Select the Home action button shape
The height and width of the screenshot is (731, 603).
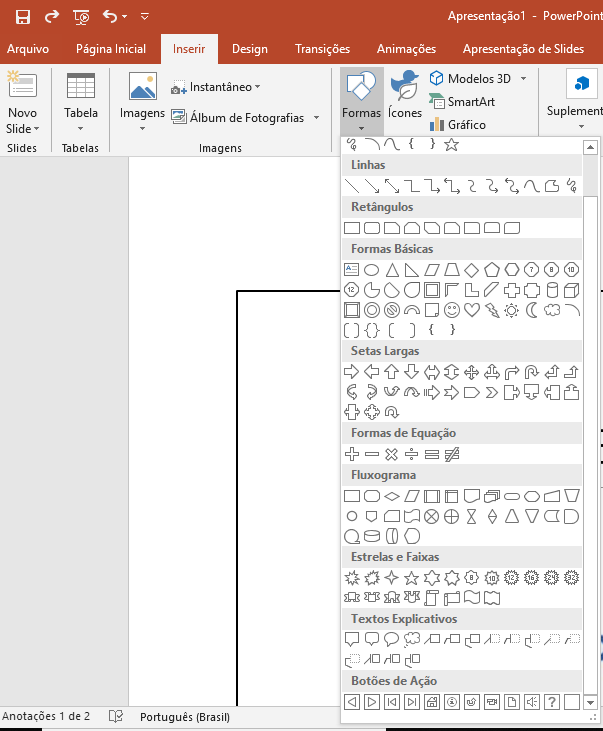[x=432, y=702]
